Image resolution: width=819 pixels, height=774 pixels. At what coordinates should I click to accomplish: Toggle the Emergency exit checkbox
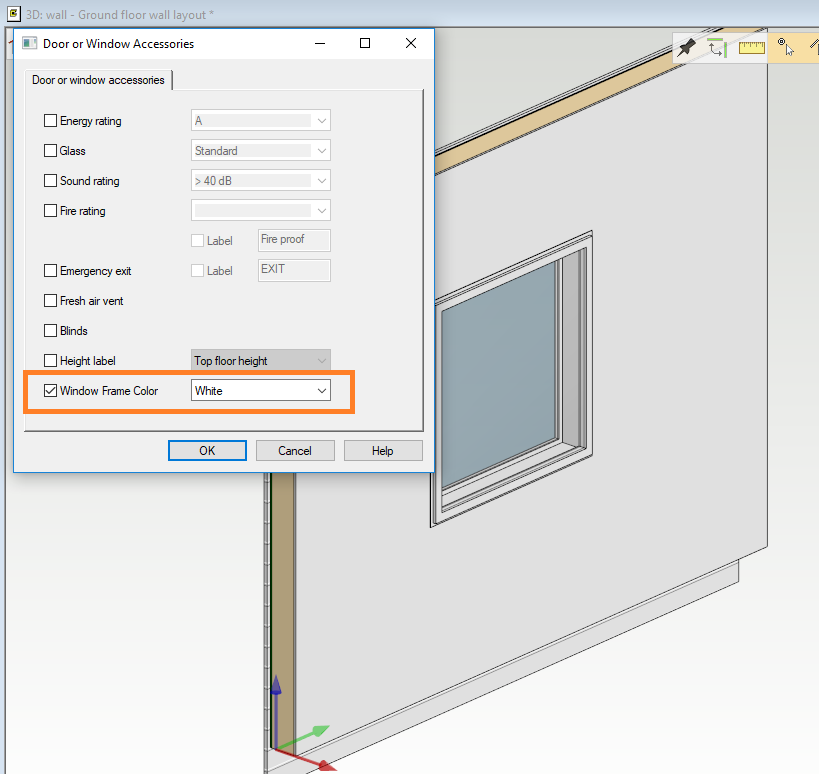click(x=50, y=271)
